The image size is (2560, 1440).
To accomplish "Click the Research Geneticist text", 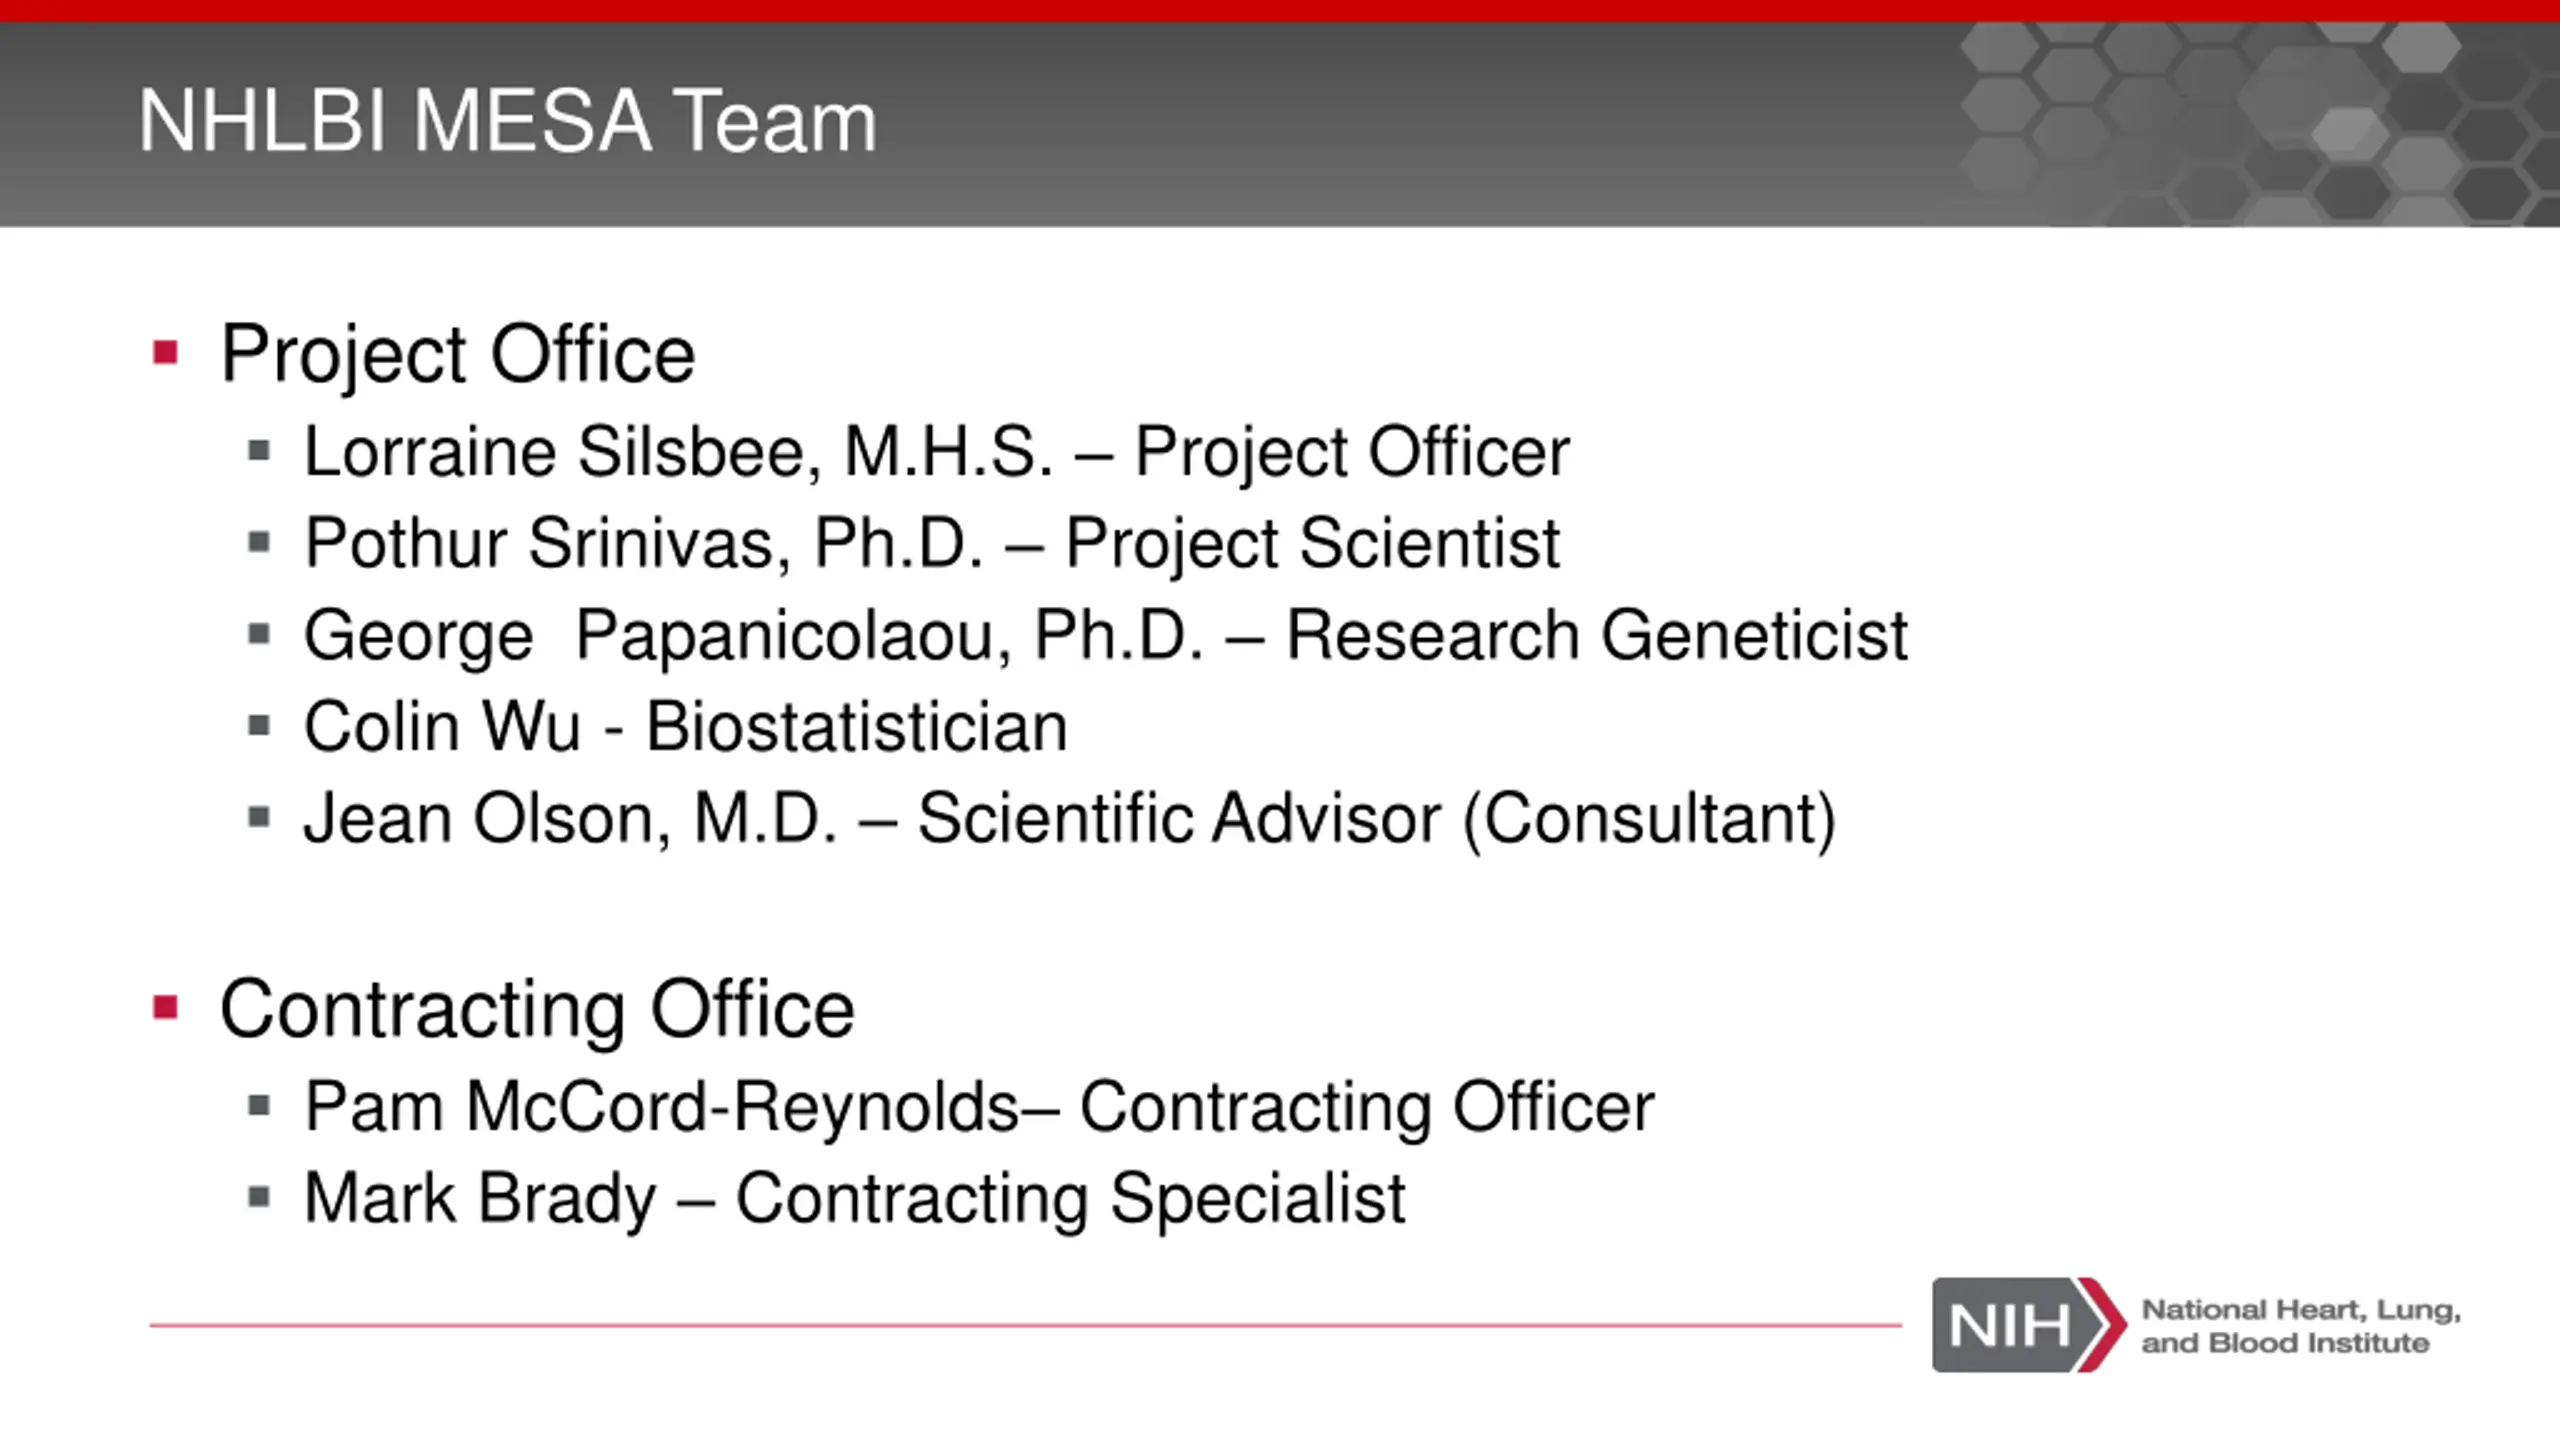I will (1597, 636).
